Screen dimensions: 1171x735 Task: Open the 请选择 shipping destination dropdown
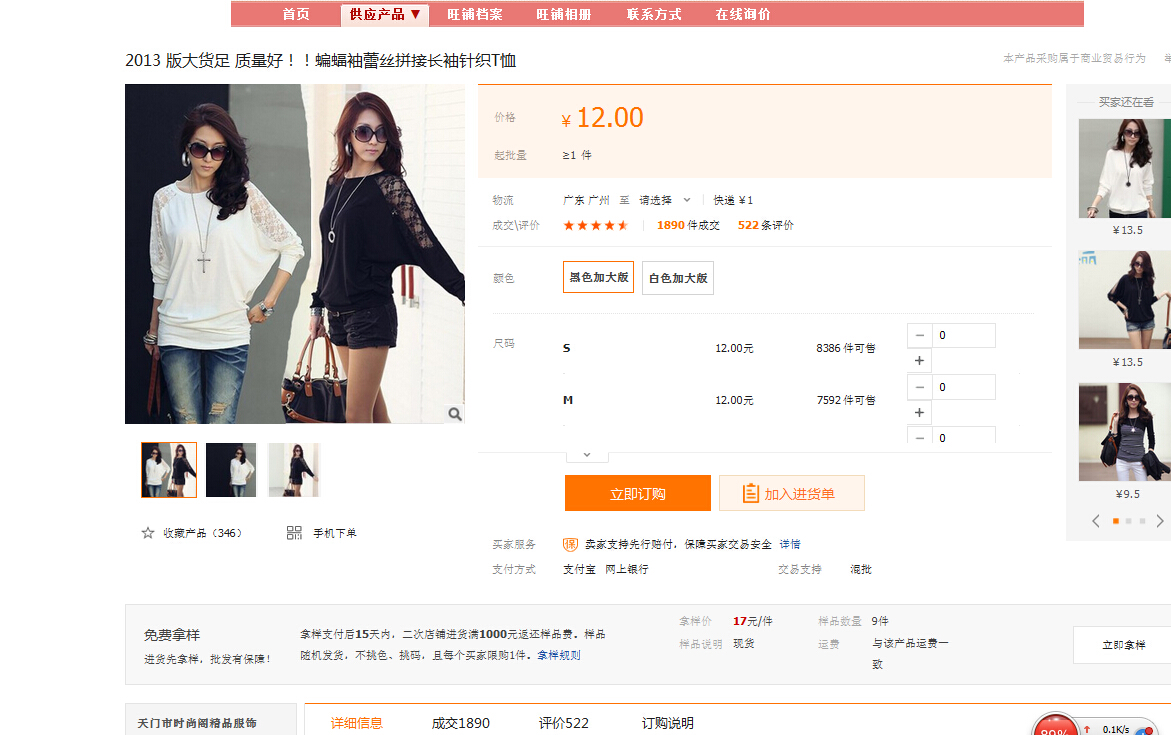point(665,200)
